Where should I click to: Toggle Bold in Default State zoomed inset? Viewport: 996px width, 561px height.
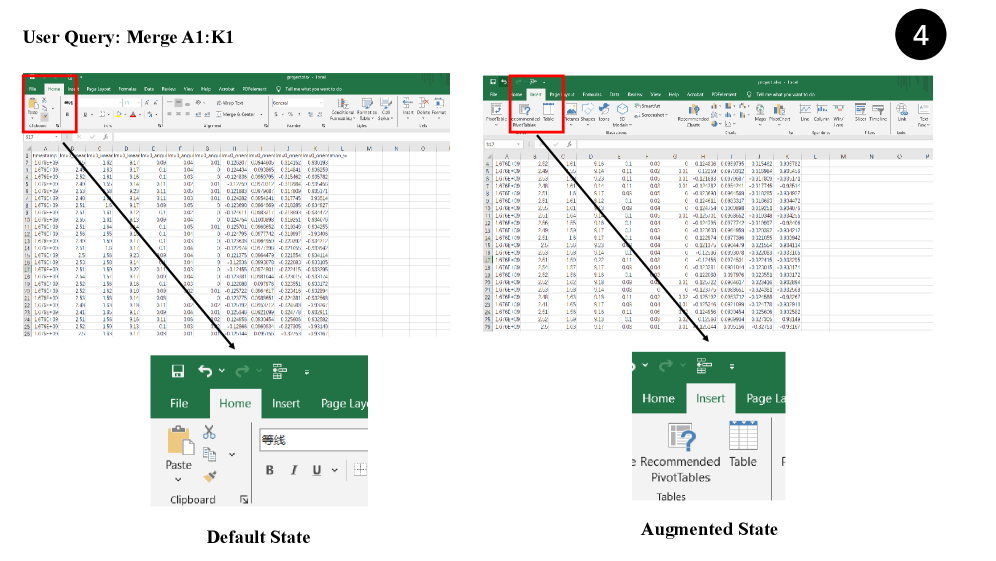[269, 470]
